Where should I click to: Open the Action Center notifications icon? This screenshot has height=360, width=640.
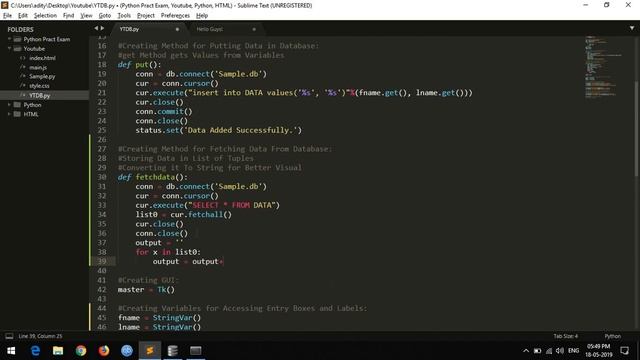click(x=624, y=351)
